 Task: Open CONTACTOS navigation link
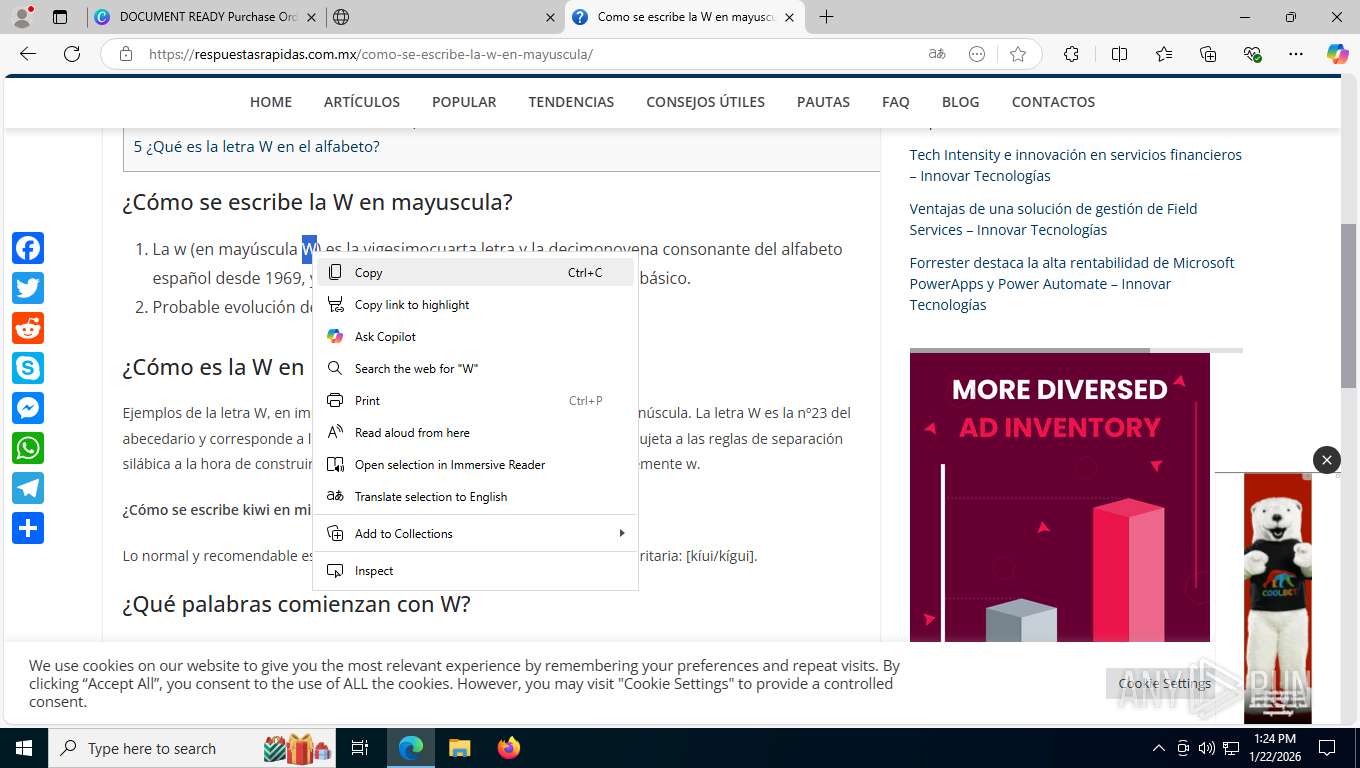(1053, 102)
